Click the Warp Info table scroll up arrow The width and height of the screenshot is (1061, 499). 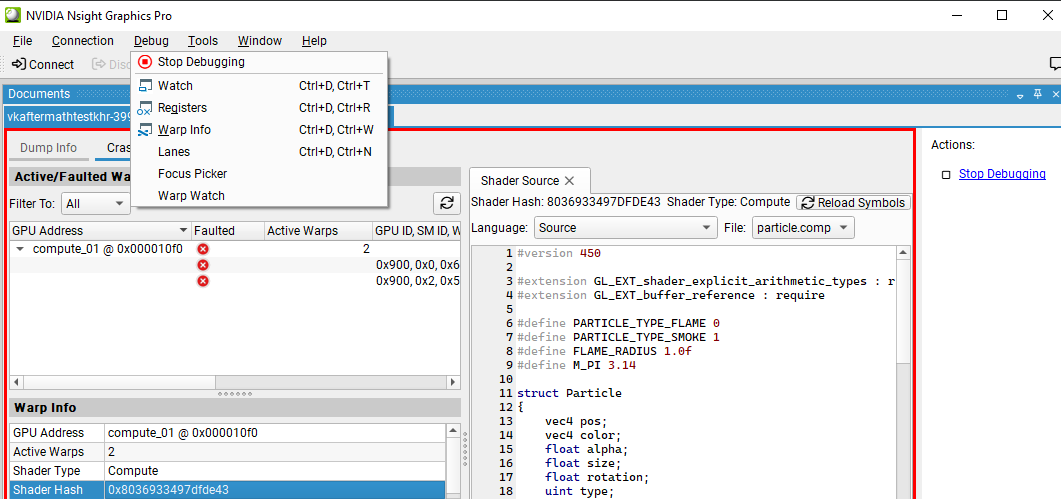[453, 430]
